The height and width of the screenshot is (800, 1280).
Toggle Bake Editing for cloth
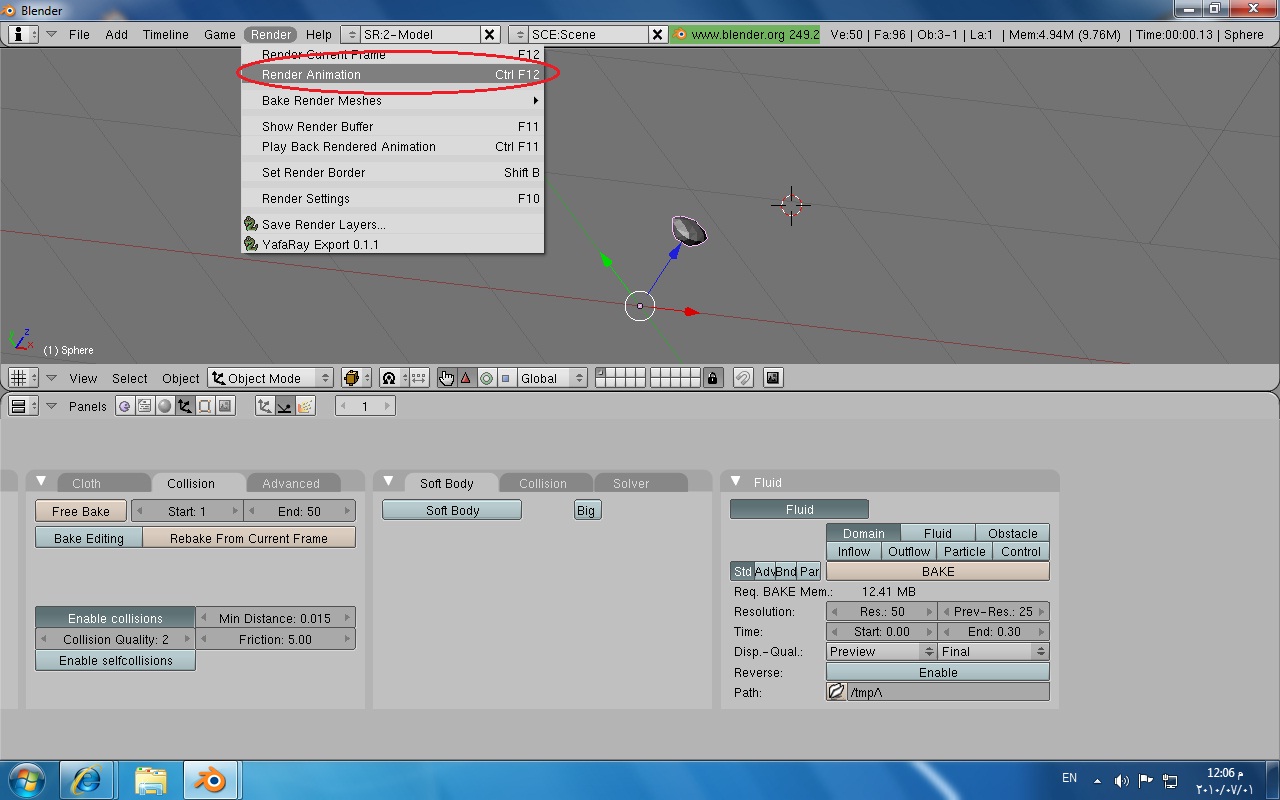[89, 538]
